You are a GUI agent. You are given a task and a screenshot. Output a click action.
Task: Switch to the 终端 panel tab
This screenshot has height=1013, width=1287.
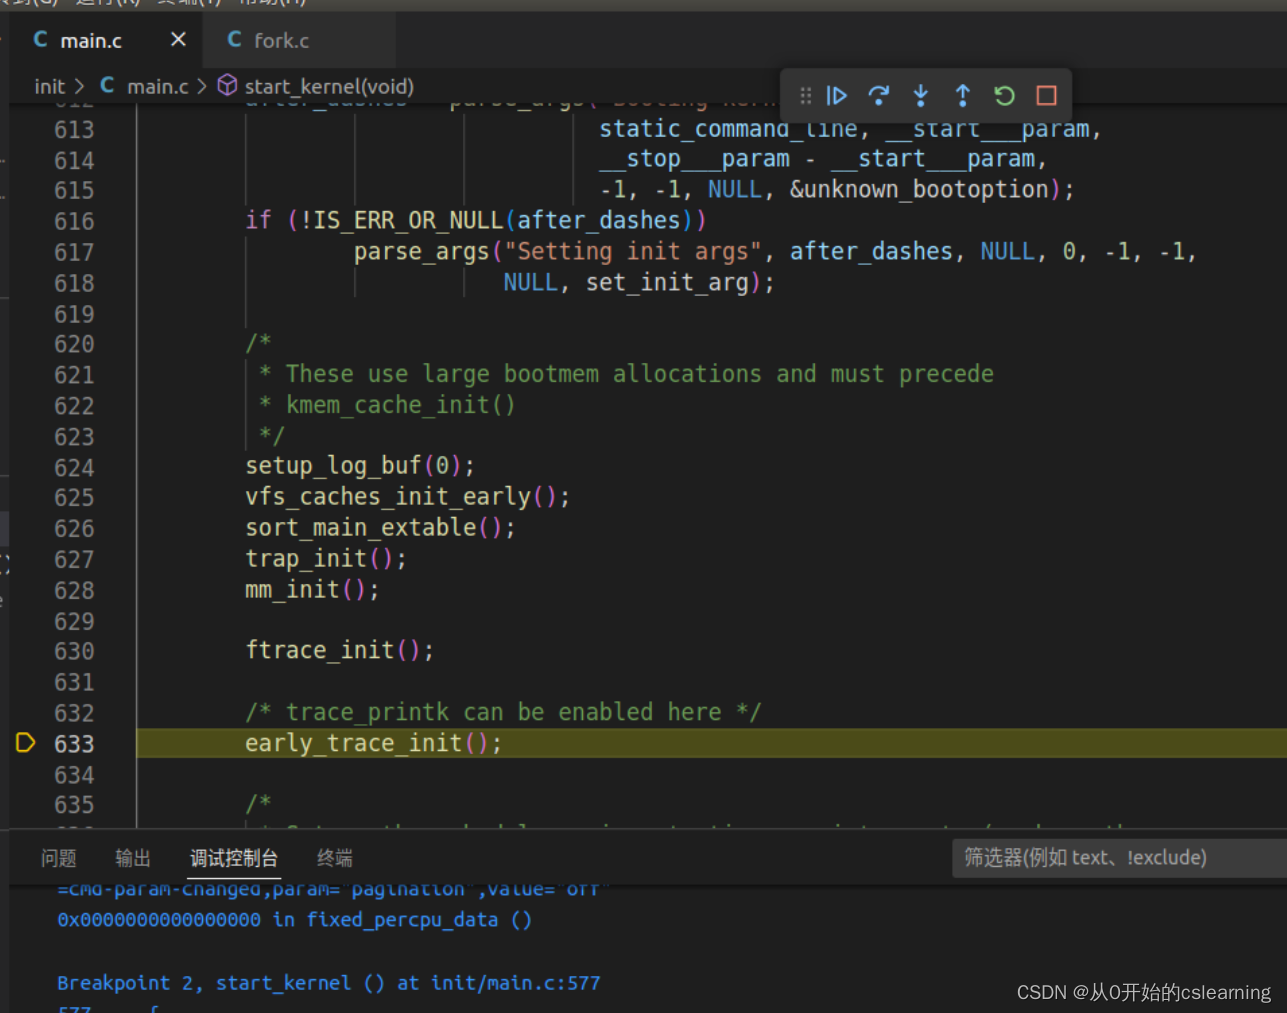334,858
